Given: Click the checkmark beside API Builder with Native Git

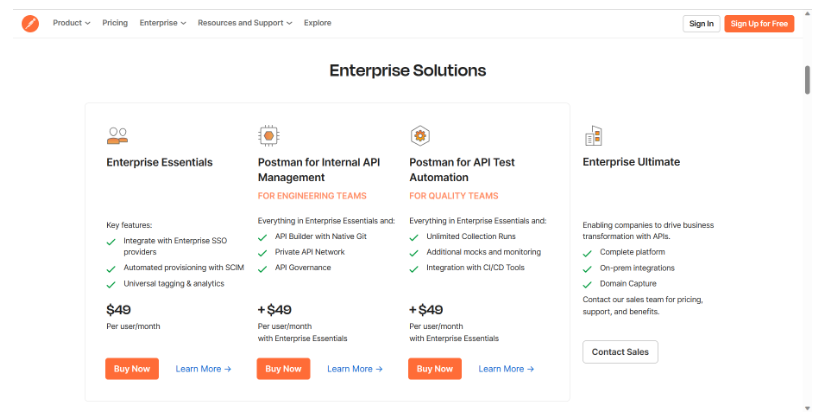Looking at the screenshot, I should coord(263,238).
